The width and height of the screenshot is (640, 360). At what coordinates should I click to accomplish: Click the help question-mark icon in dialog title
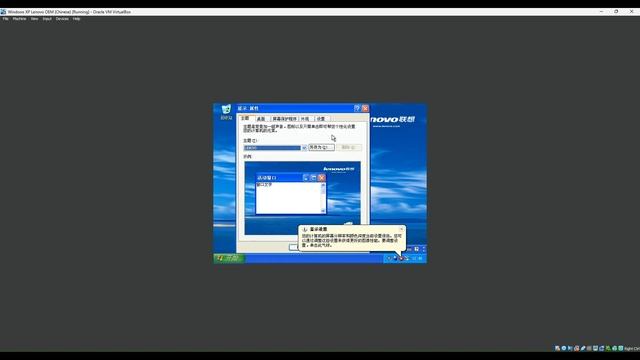tap(357, 108)
